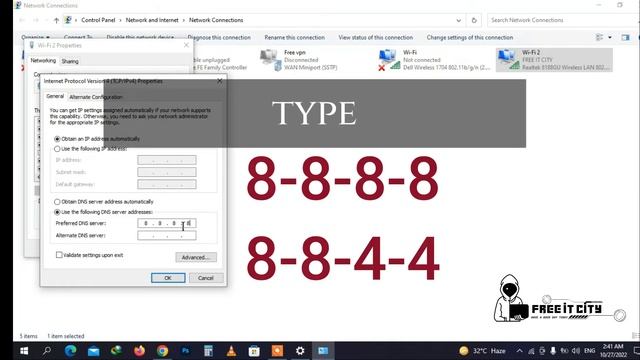This screenshot has height=360, width=640.
Task: Click the Alternate DNS server field
Action: pos(167,236)
